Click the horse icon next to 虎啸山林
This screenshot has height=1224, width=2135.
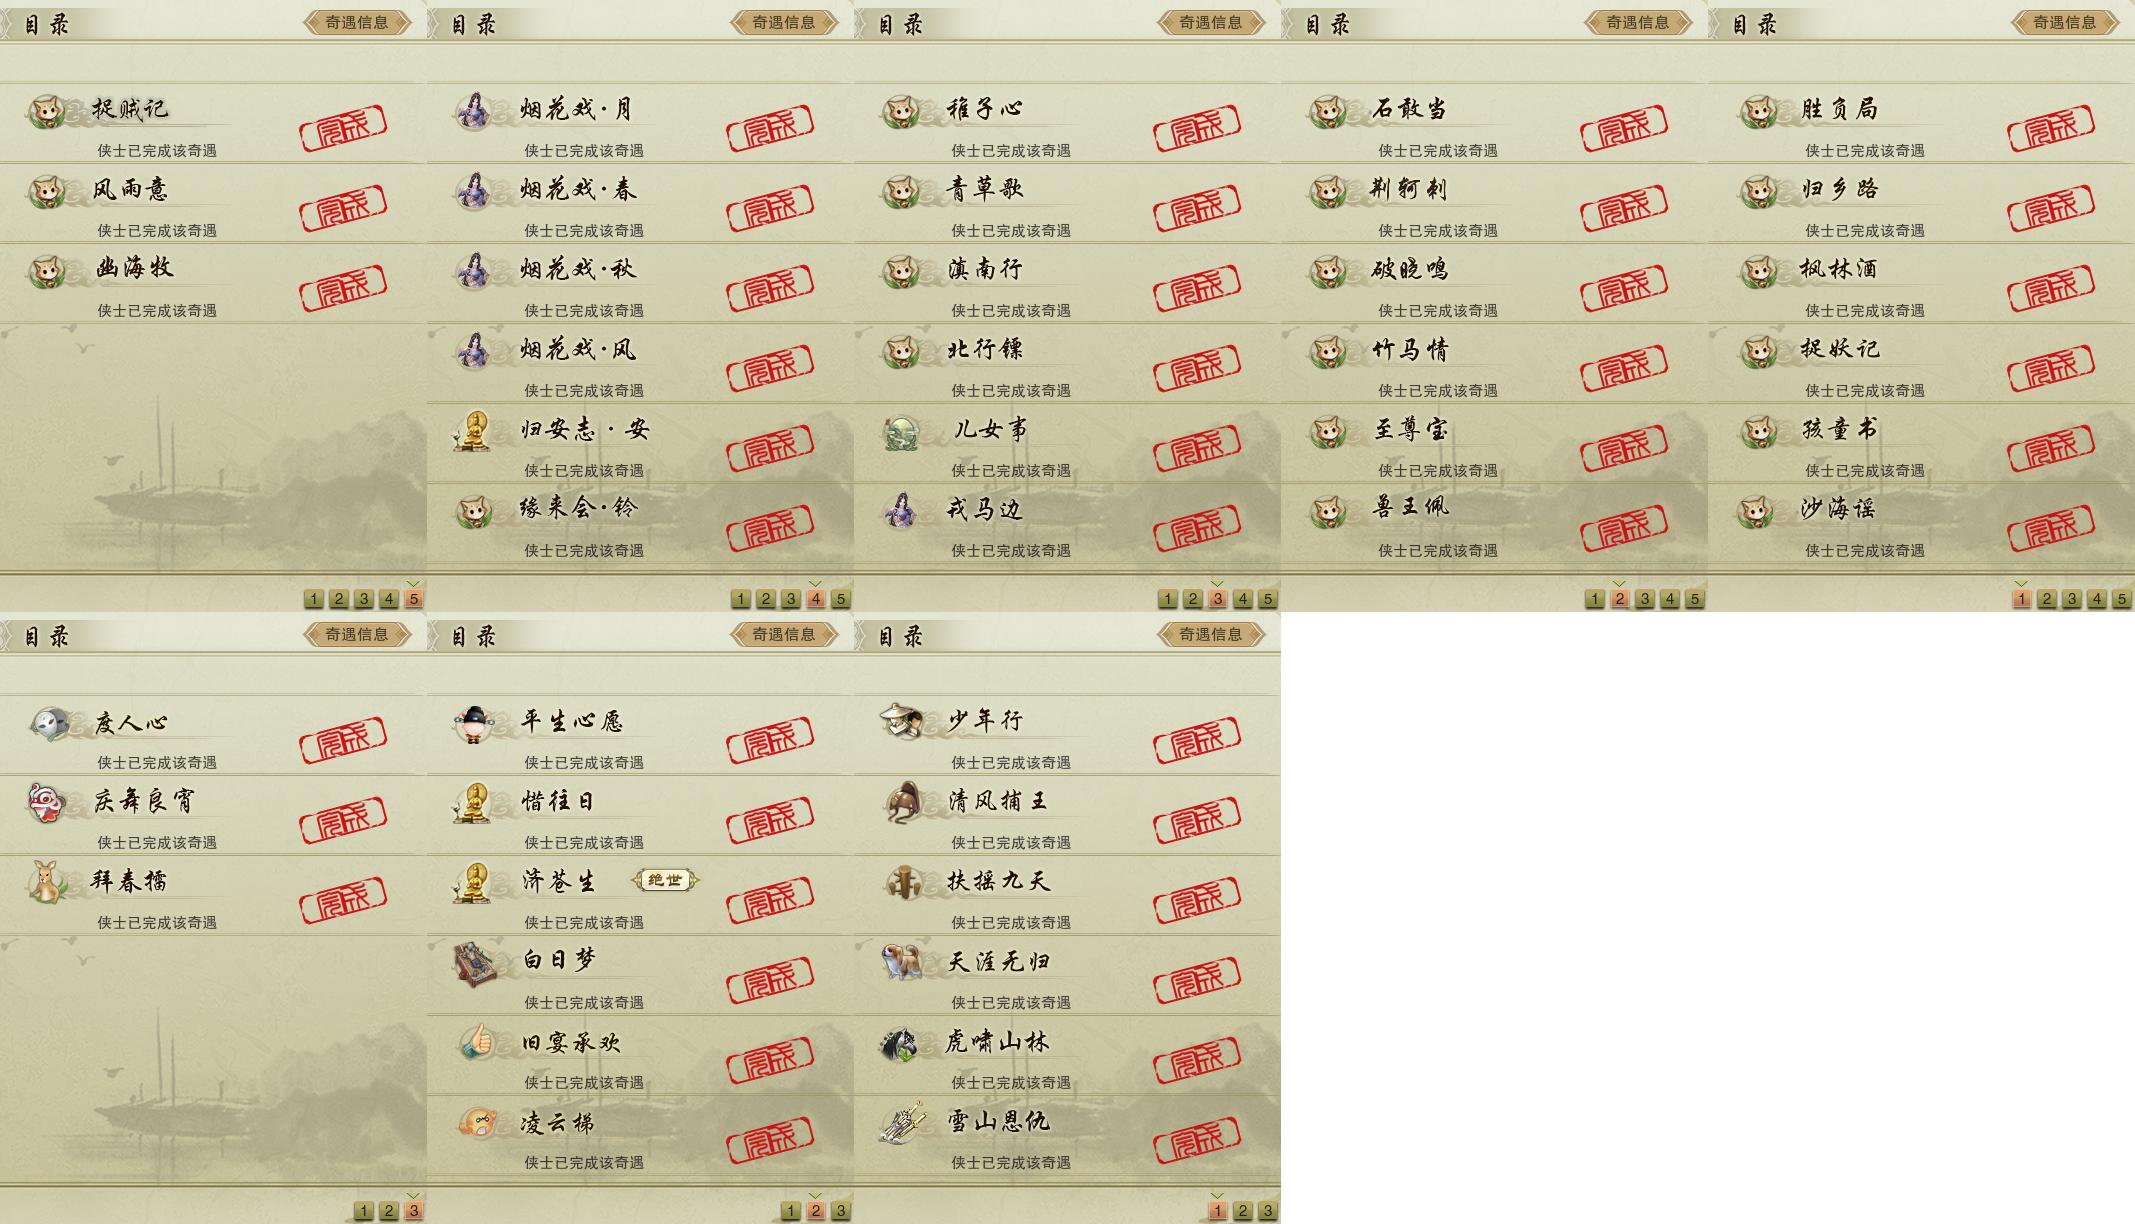900,1043
